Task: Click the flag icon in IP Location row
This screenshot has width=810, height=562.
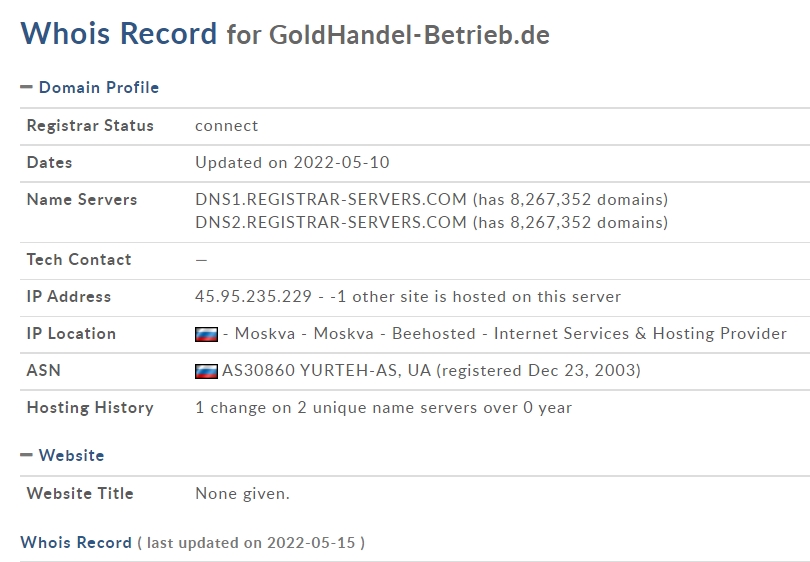Action: [206, 334]
